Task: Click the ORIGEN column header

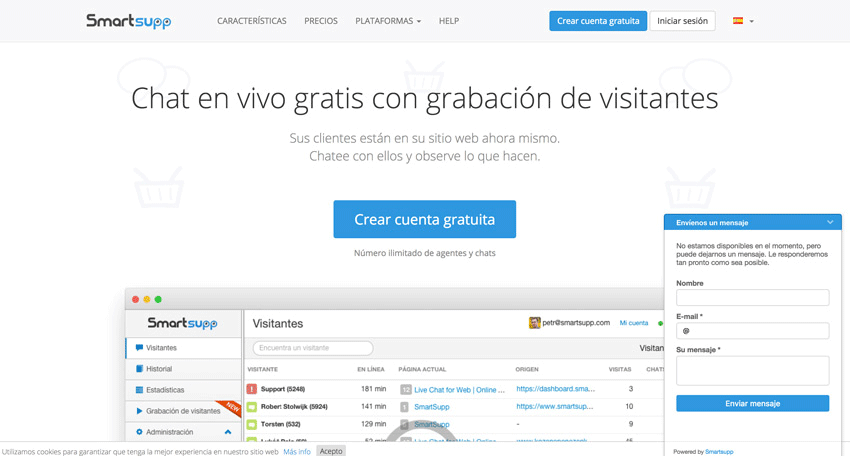Action: tap(527, 369)
